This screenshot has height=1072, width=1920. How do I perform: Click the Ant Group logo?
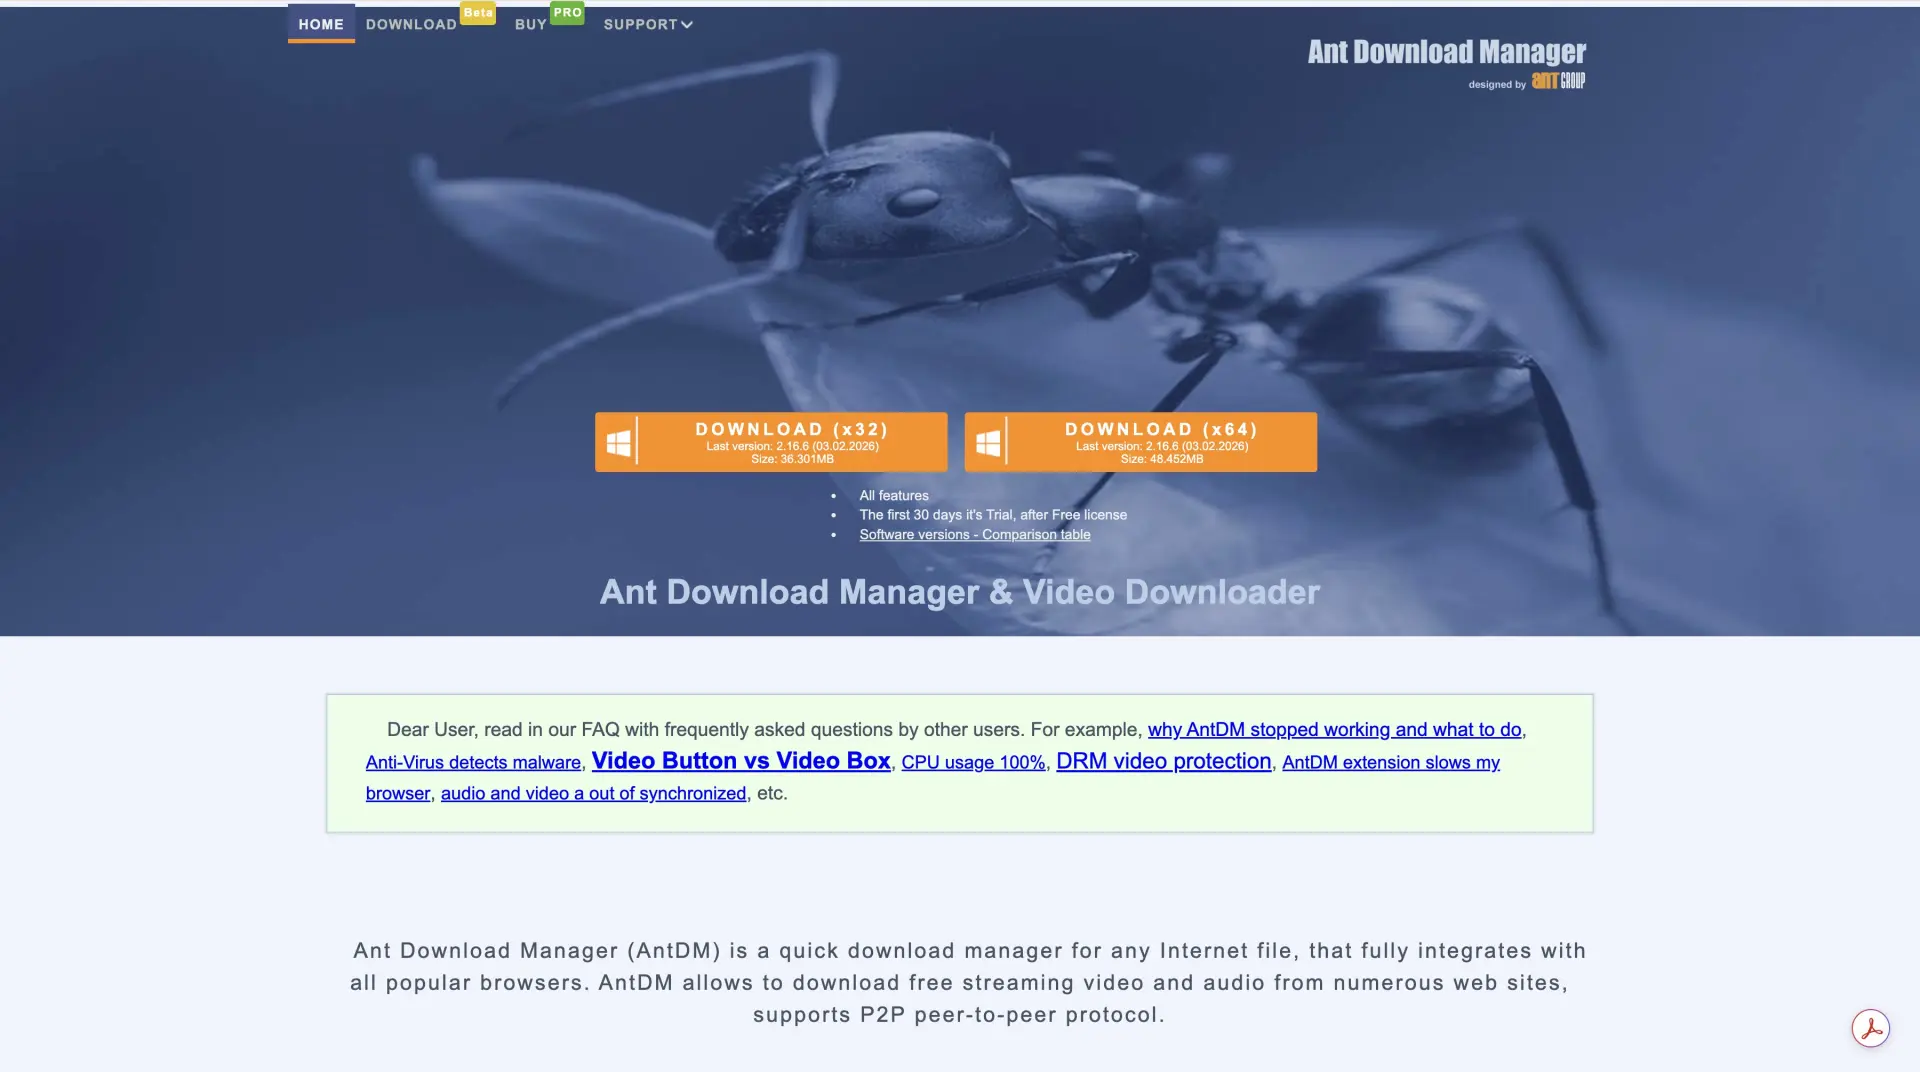click(1558, 81)
